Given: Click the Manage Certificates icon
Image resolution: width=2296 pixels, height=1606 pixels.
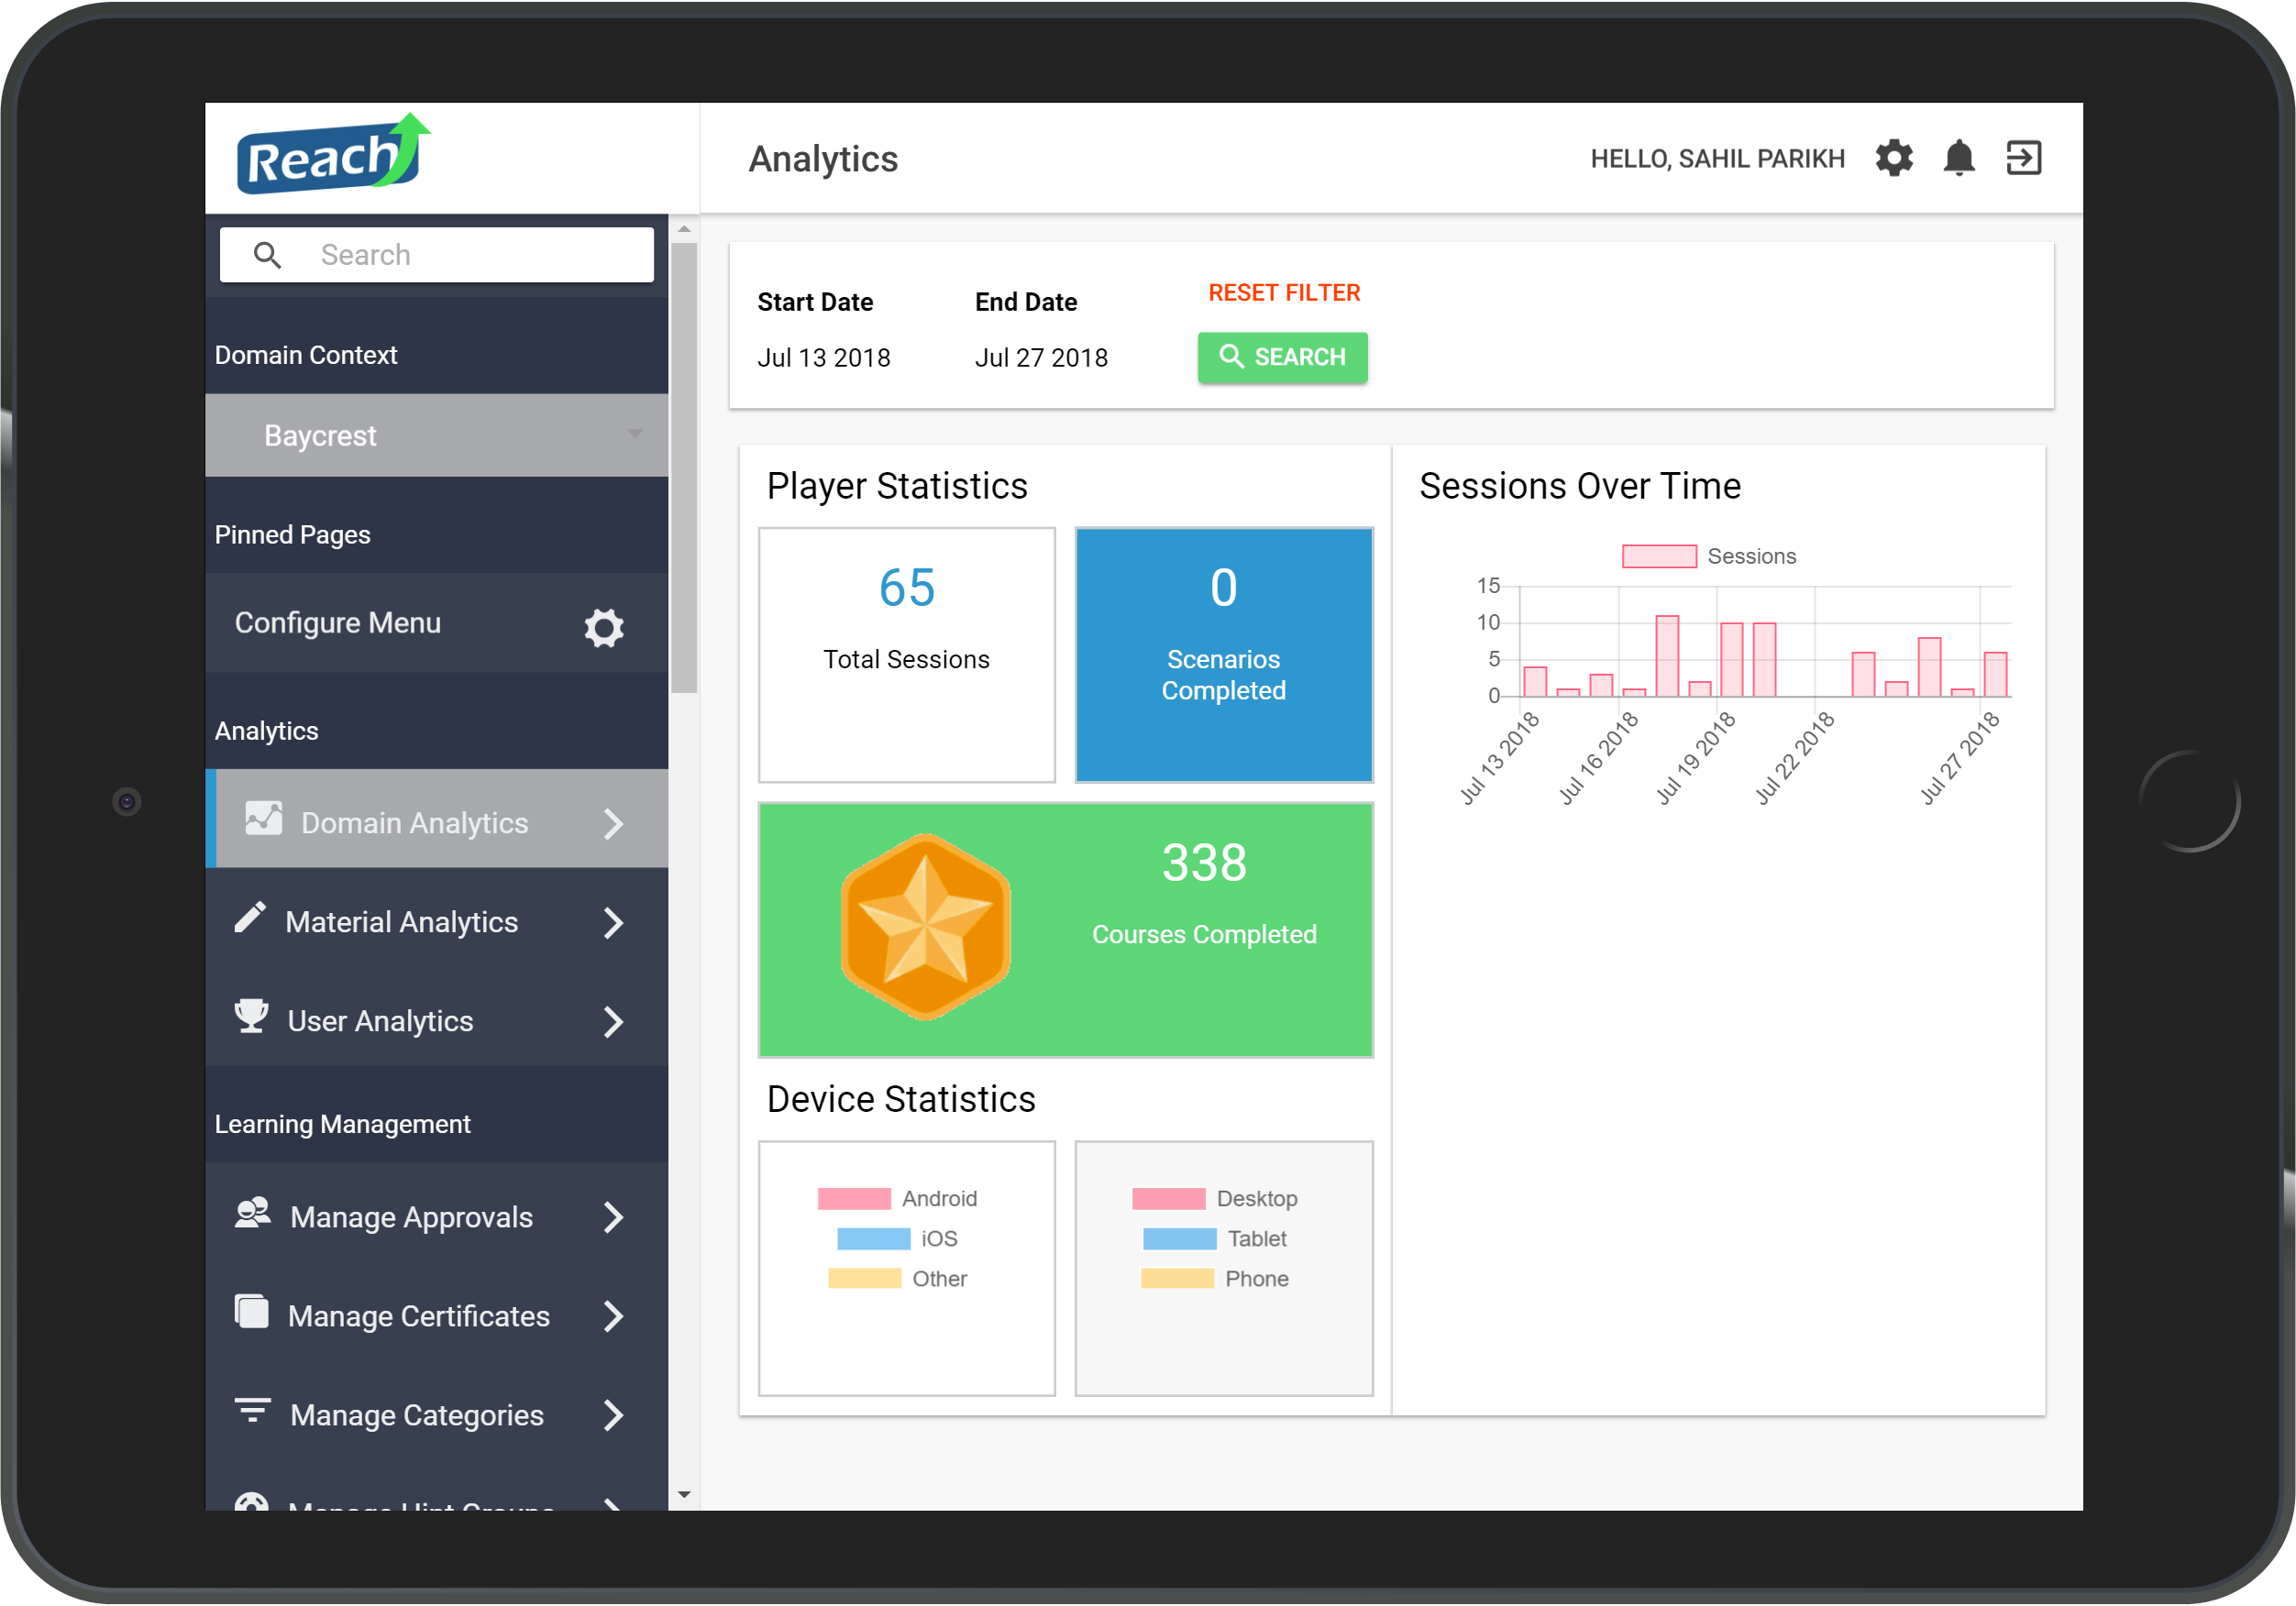Looking at the screenshot, I should tap(251, 1312).
